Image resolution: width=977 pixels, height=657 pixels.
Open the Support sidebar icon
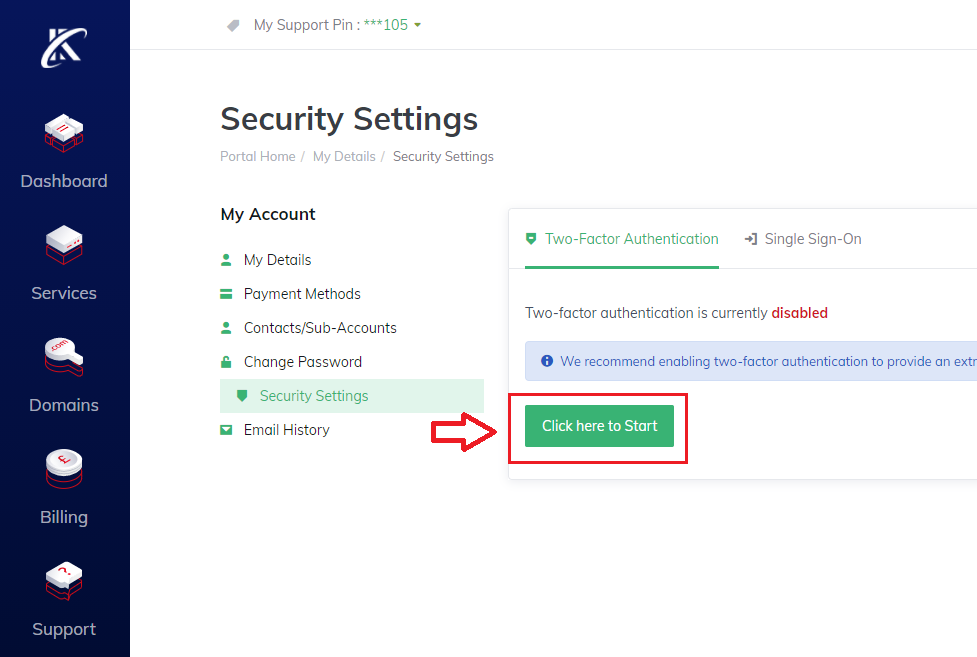64,583
